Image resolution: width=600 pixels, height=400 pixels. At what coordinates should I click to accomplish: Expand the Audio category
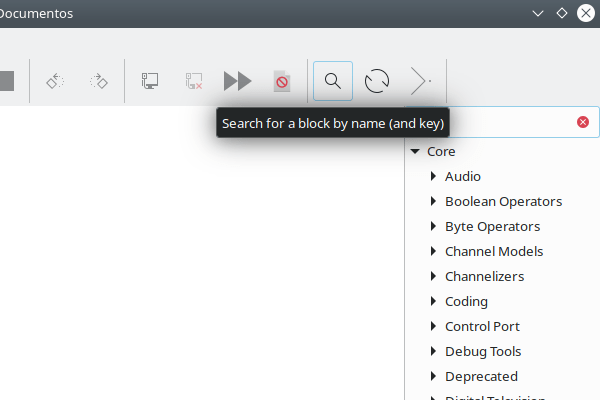coord(433,177)
